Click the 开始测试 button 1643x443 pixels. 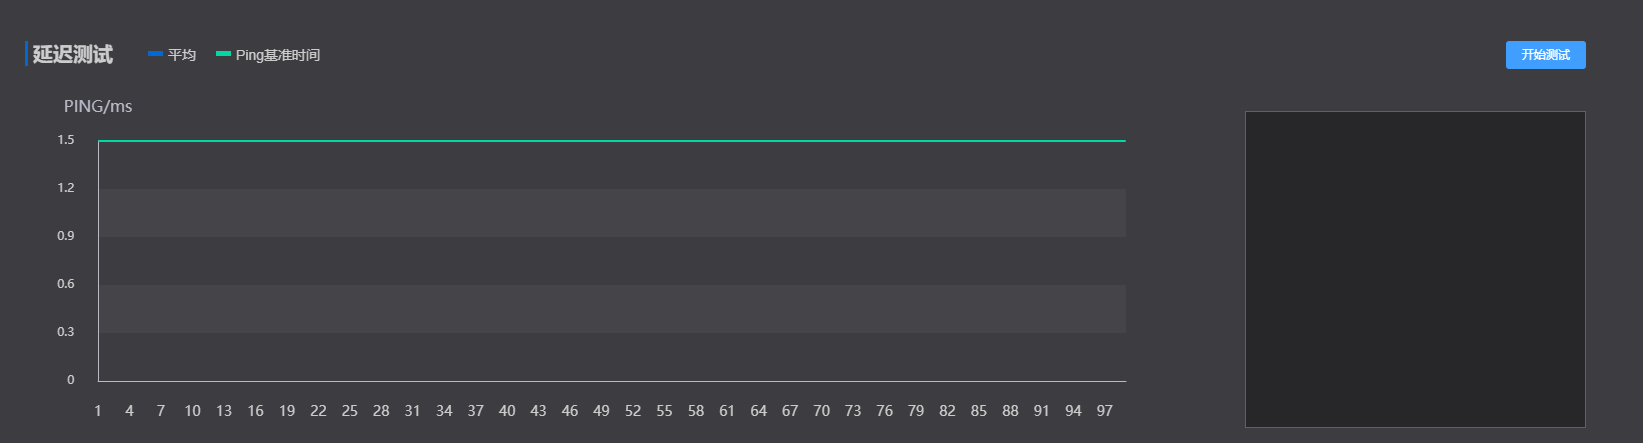(x=1545, y=55)
